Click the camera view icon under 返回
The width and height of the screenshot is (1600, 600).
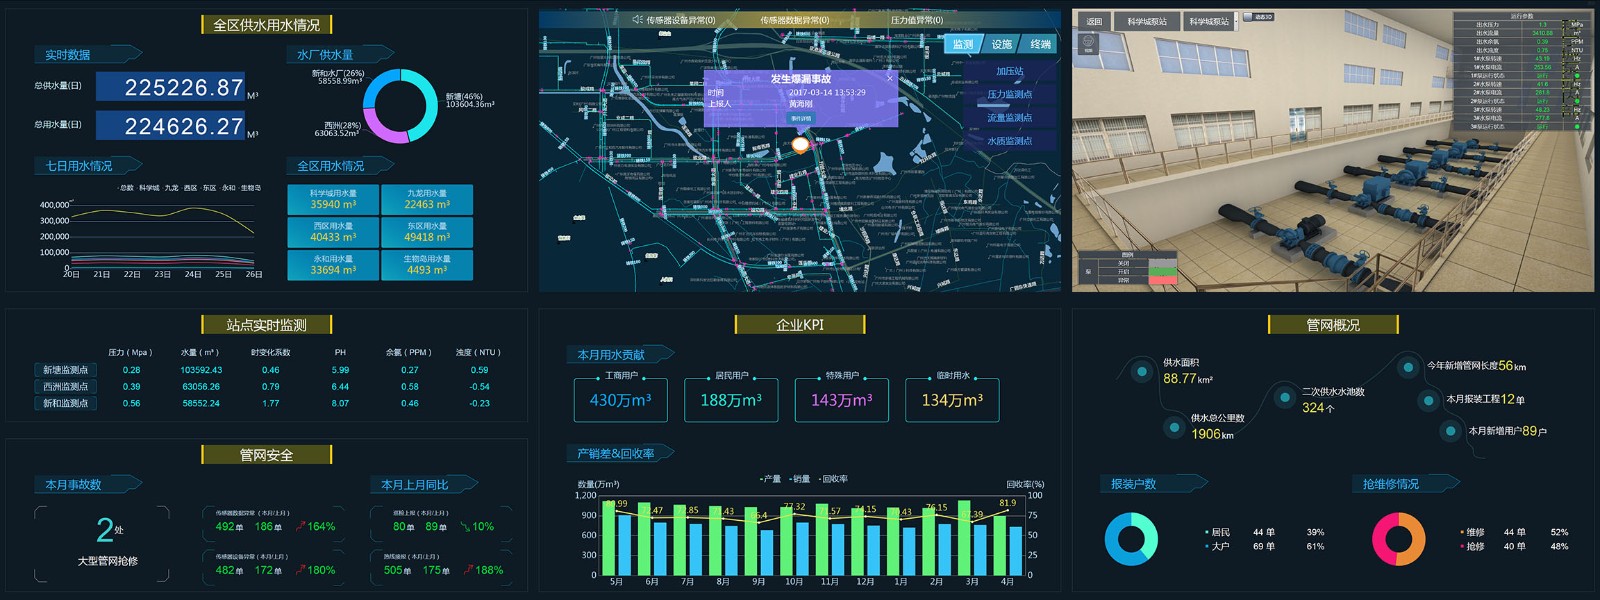pyautogui.click(x=1089, y=42)
